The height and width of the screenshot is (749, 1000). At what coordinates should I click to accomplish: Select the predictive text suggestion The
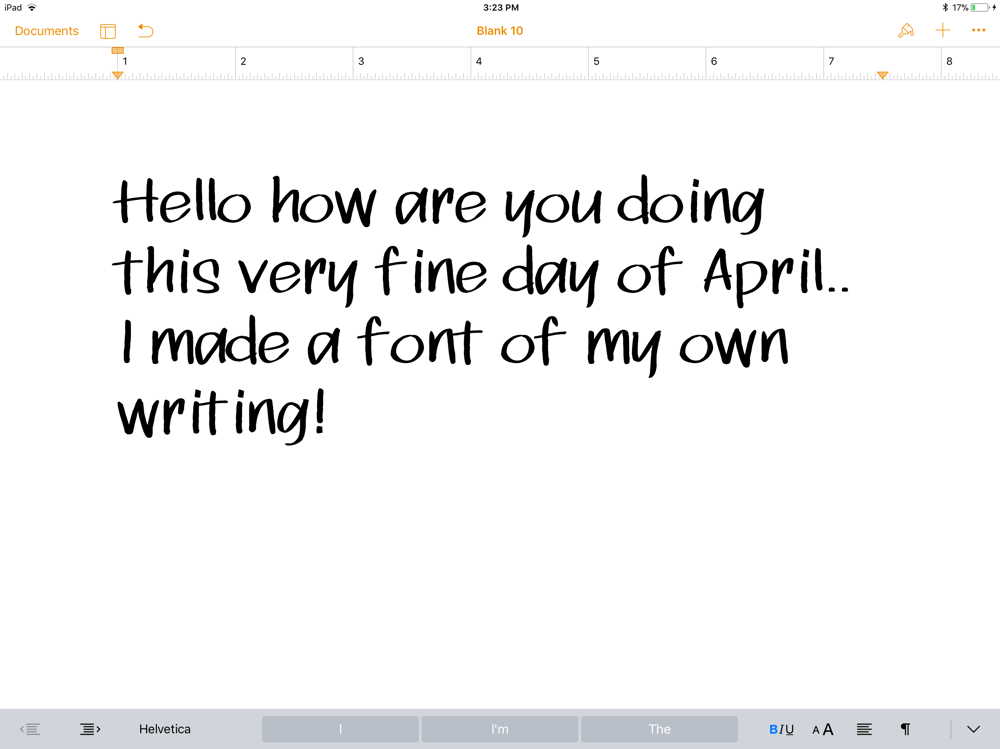point(659,729)
